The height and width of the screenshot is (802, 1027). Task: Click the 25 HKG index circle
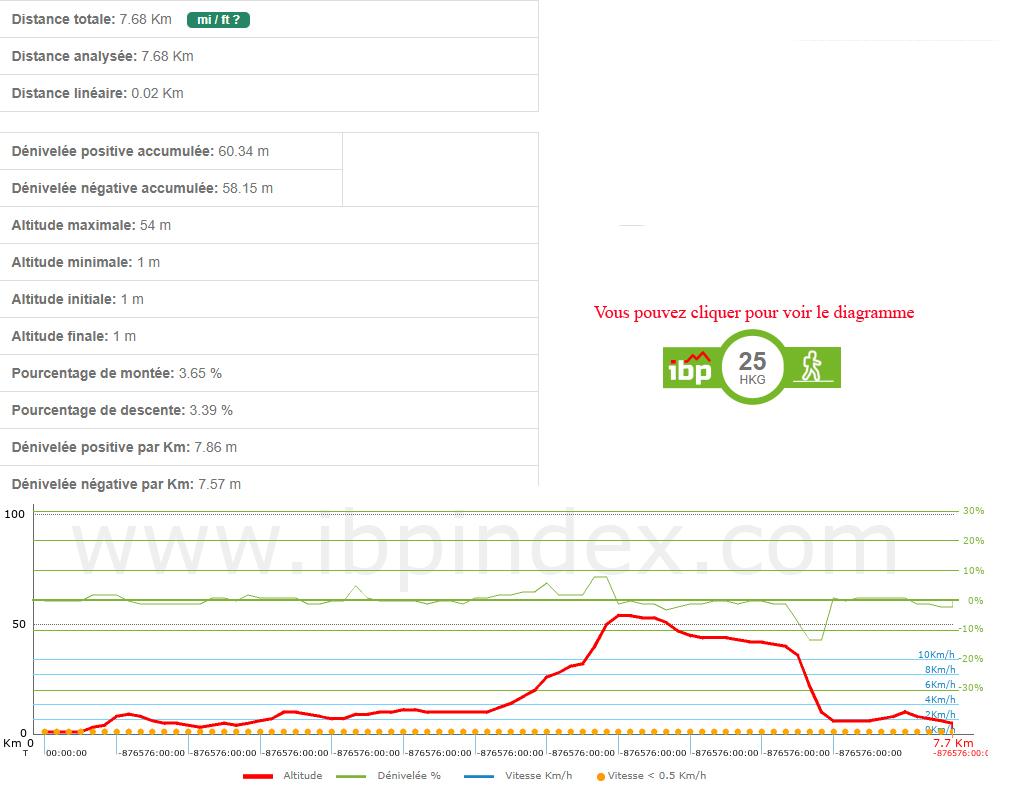coord(752,367)
